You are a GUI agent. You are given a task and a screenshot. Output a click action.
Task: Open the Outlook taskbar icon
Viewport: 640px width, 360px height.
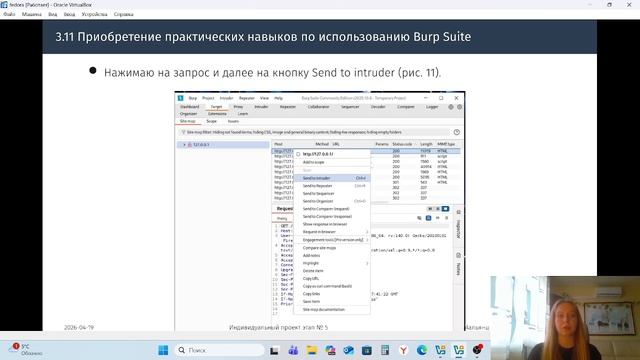(x=348, y=350)
